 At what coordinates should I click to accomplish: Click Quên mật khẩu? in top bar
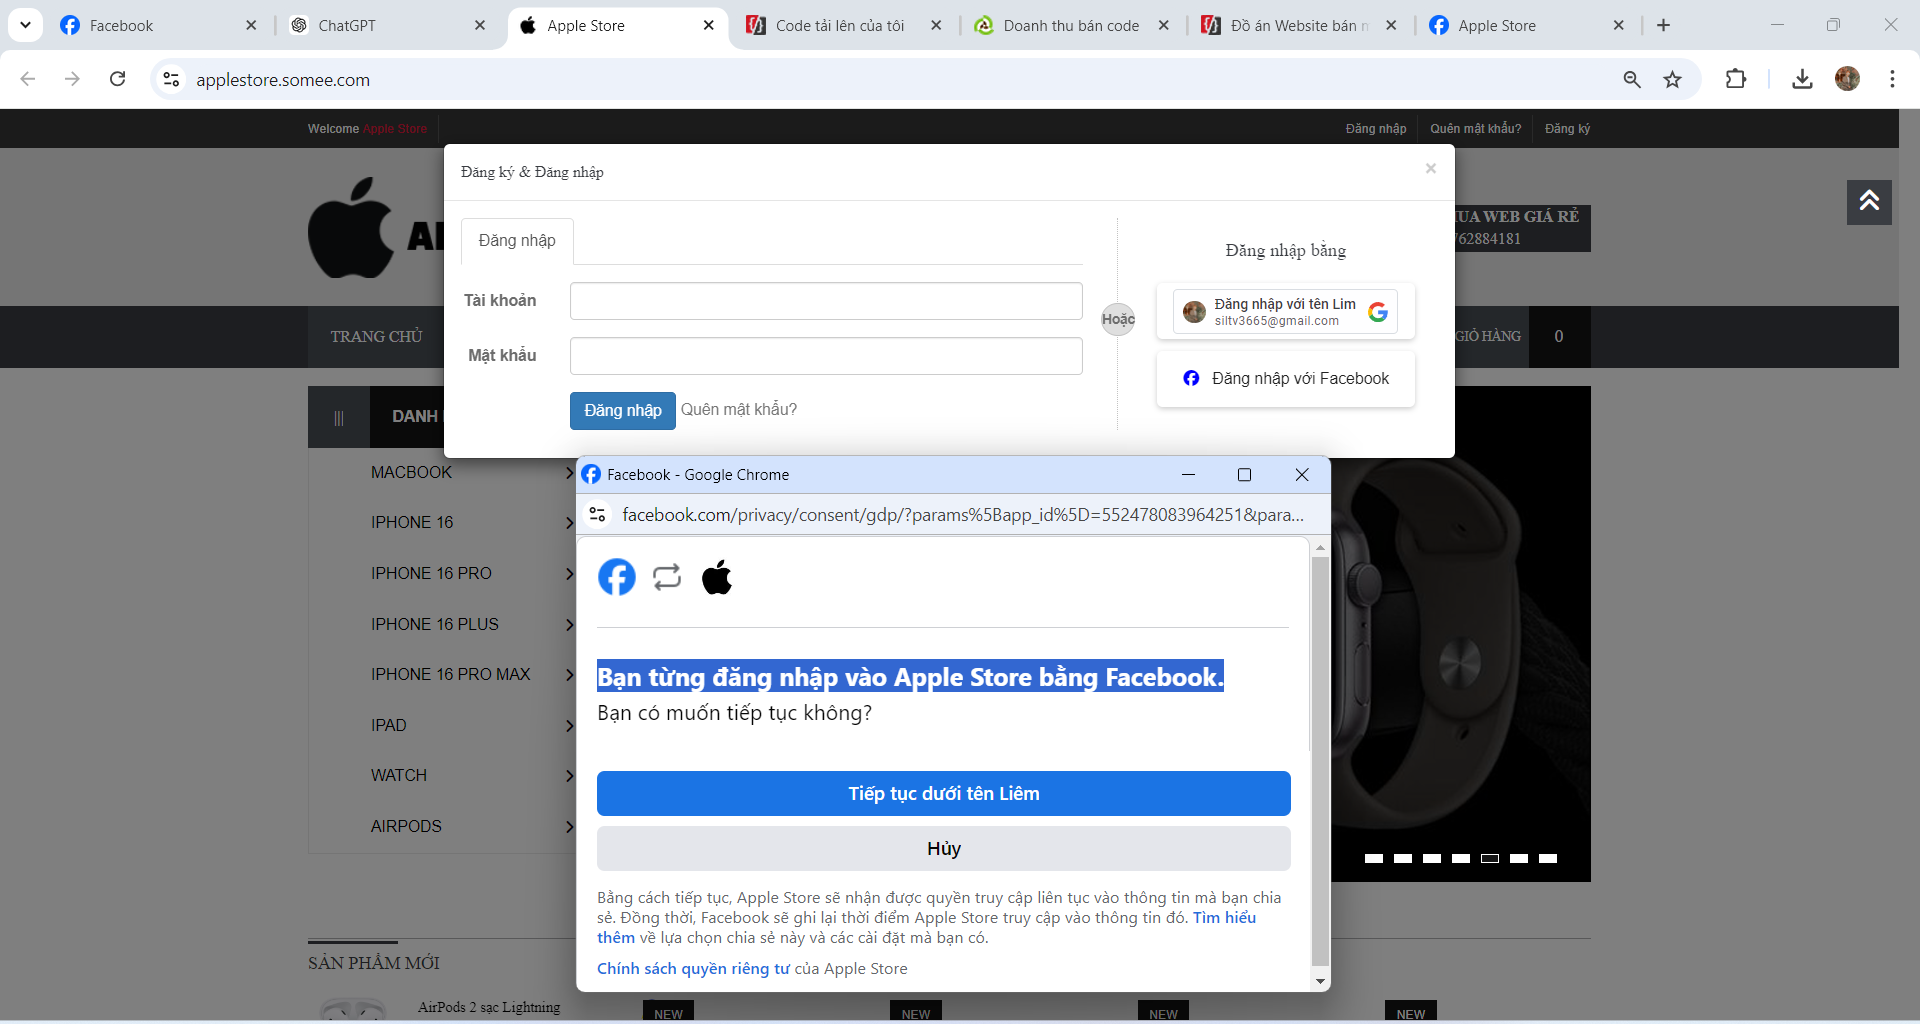coord(1475,129)
